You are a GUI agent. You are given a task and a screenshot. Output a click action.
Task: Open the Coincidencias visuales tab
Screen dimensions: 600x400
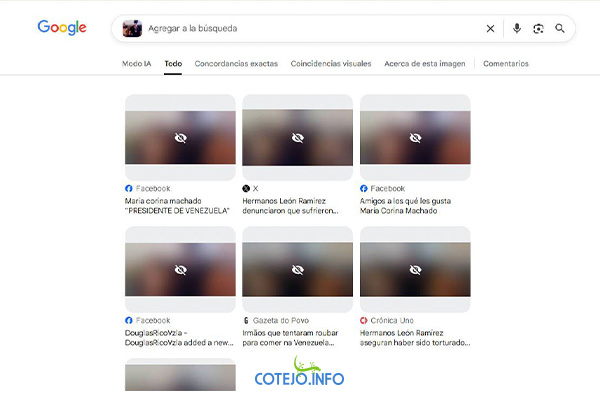click(331, 64)
